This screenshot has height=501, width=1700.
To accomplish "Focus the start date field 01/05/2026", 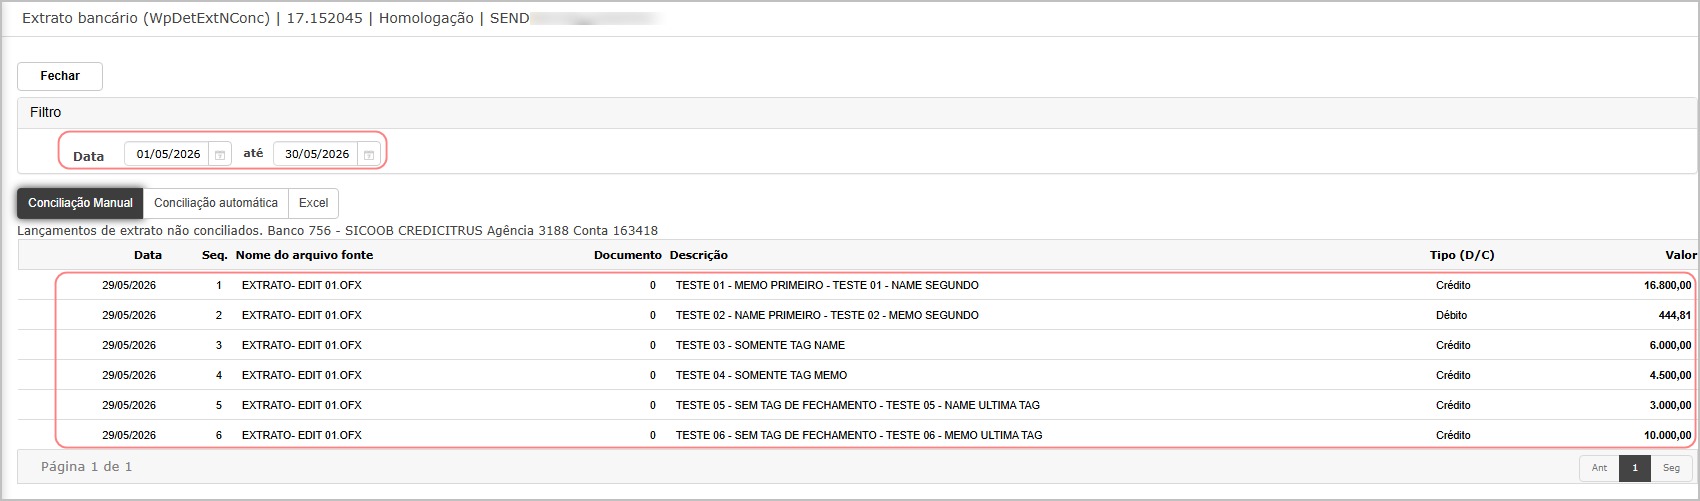I will (167, 154).
